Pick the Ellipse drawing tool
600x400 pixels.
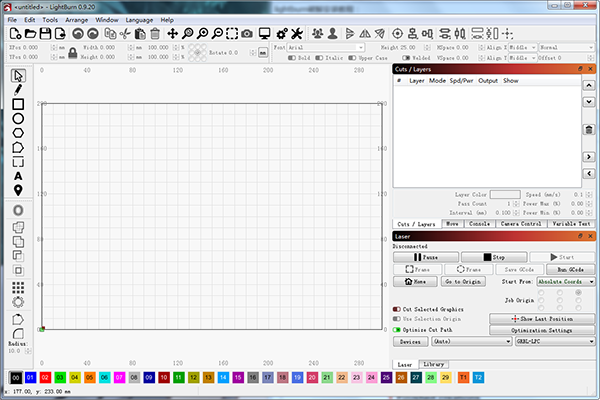click(x=18, y=119)
